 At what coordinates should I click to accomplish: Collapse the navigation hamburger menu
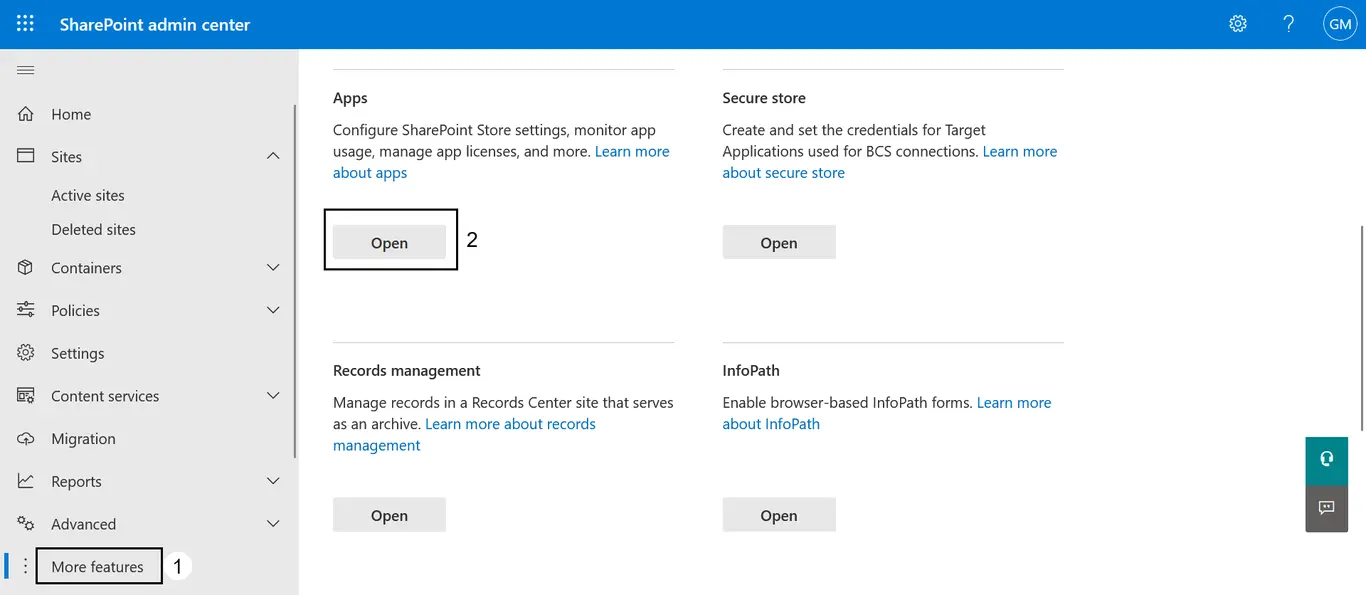point(26,70)
